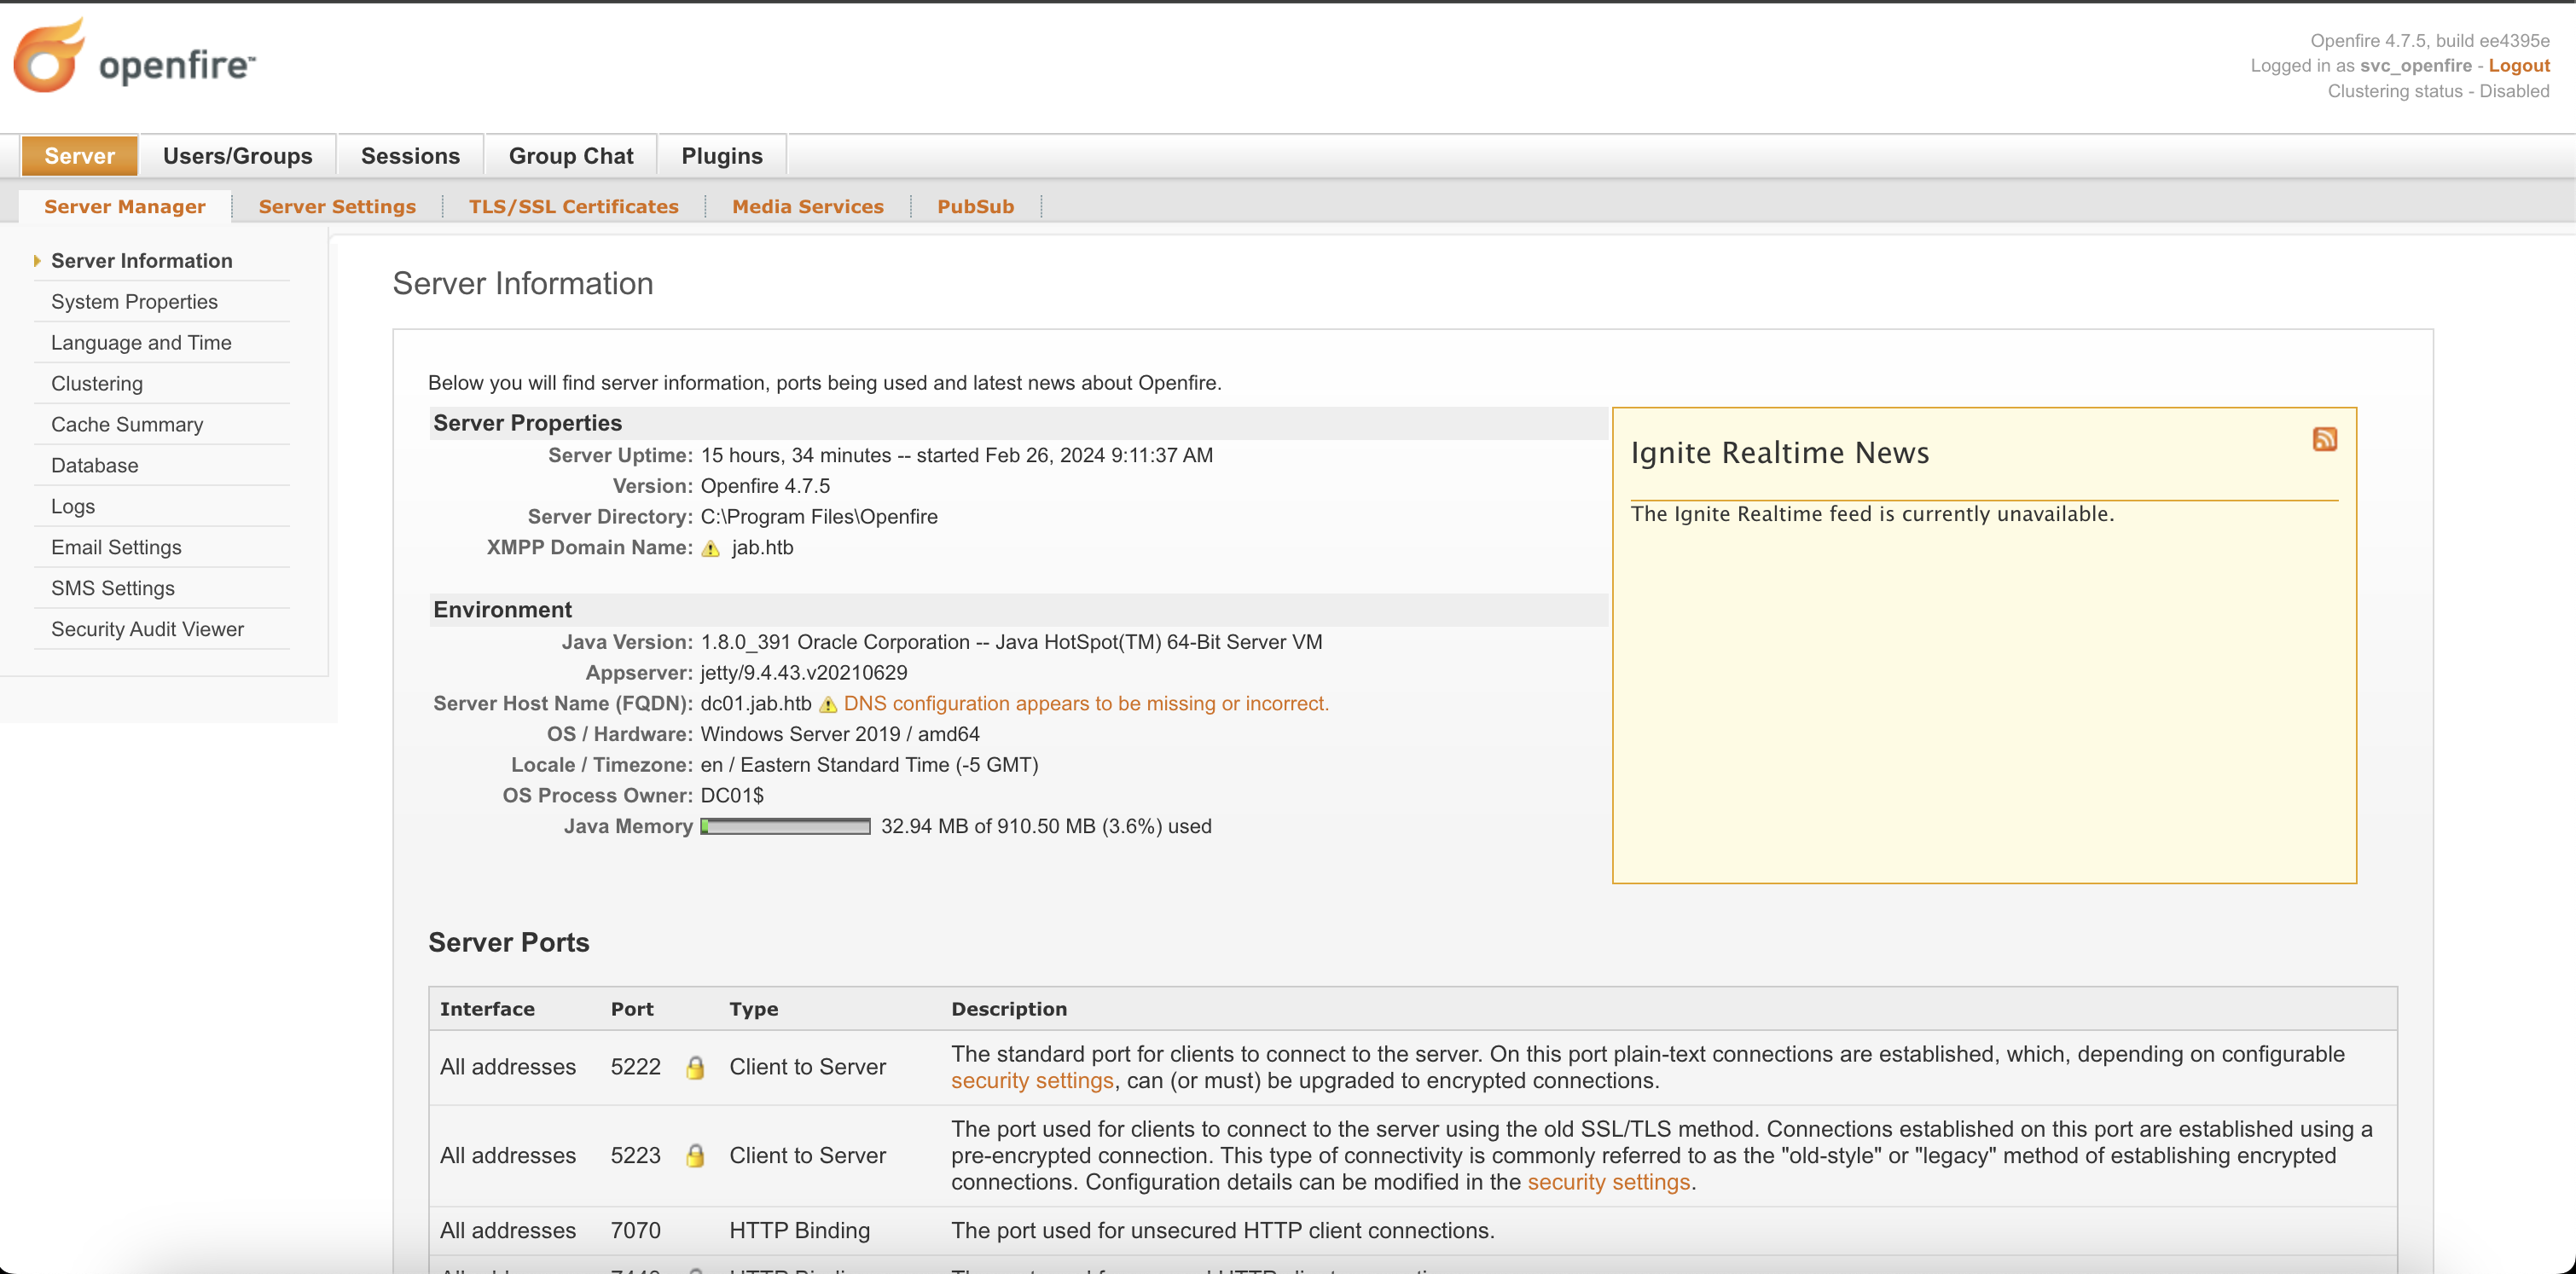Click the DNS configuration warning link
Viewport: 2576px width, 1274px height.
1086,704
